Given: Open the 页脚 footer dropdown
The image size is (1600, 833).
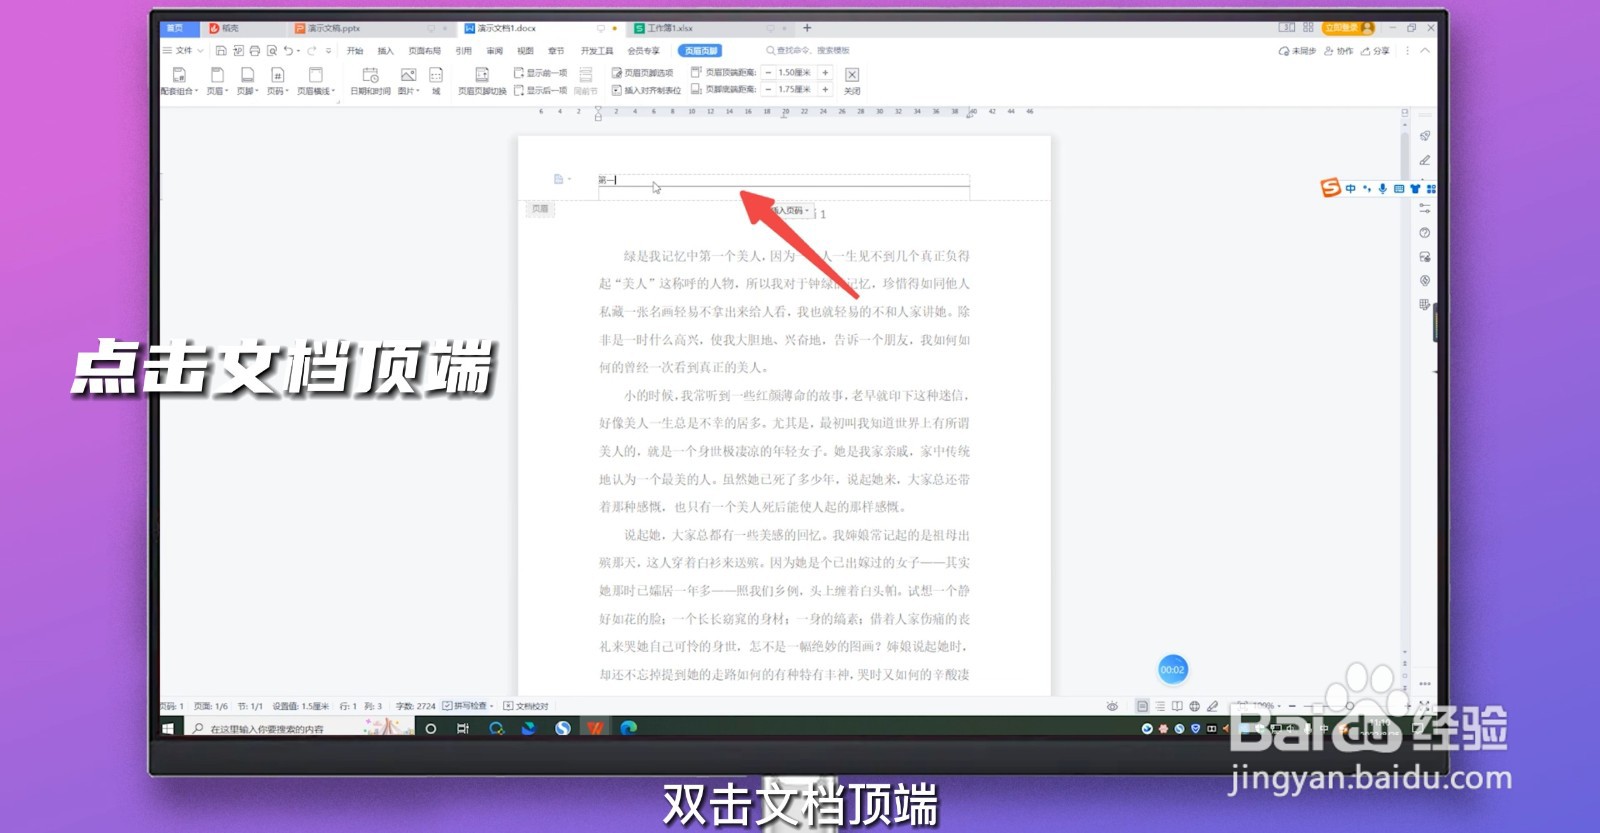Looking at the screenshot, I should pos(247,81).
